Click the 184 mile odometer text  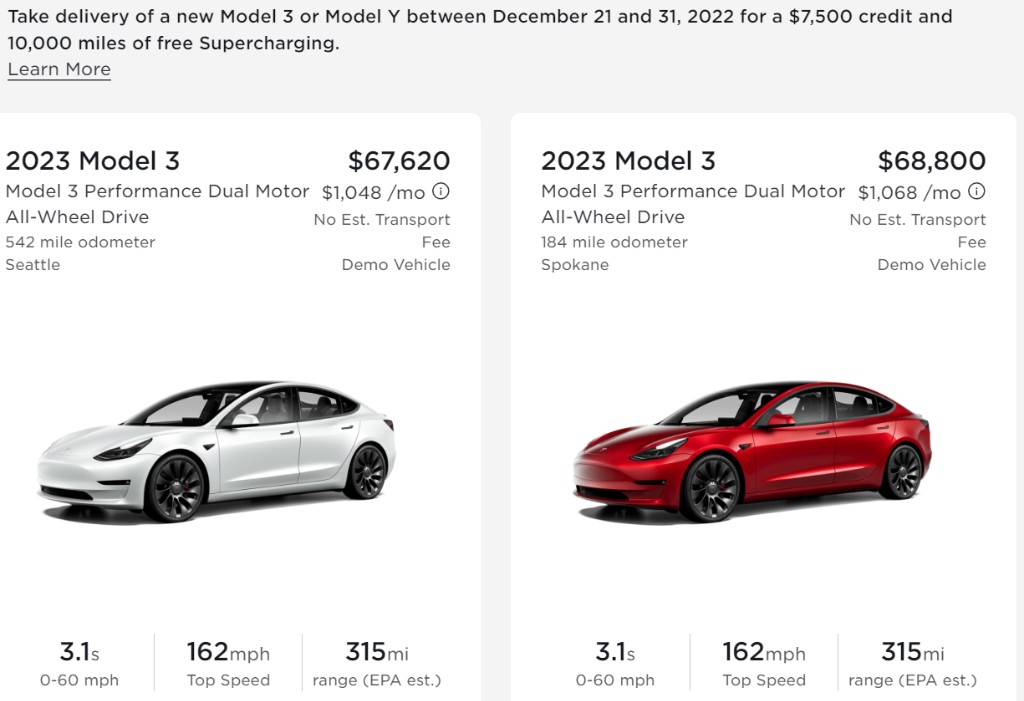[615, 242]
